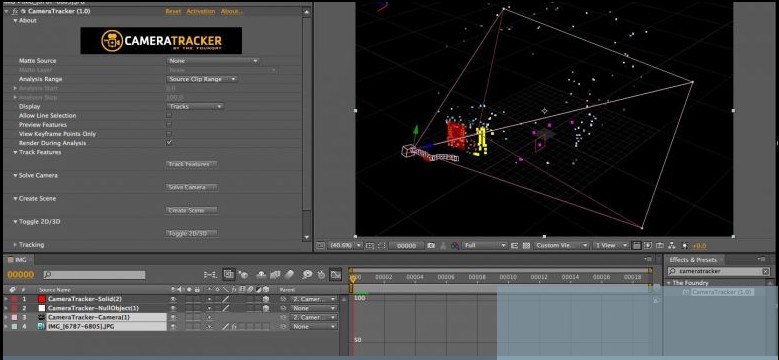Clear the Effects & Presets search
This screenshot has height=360, width=779.
coord(765,271)
